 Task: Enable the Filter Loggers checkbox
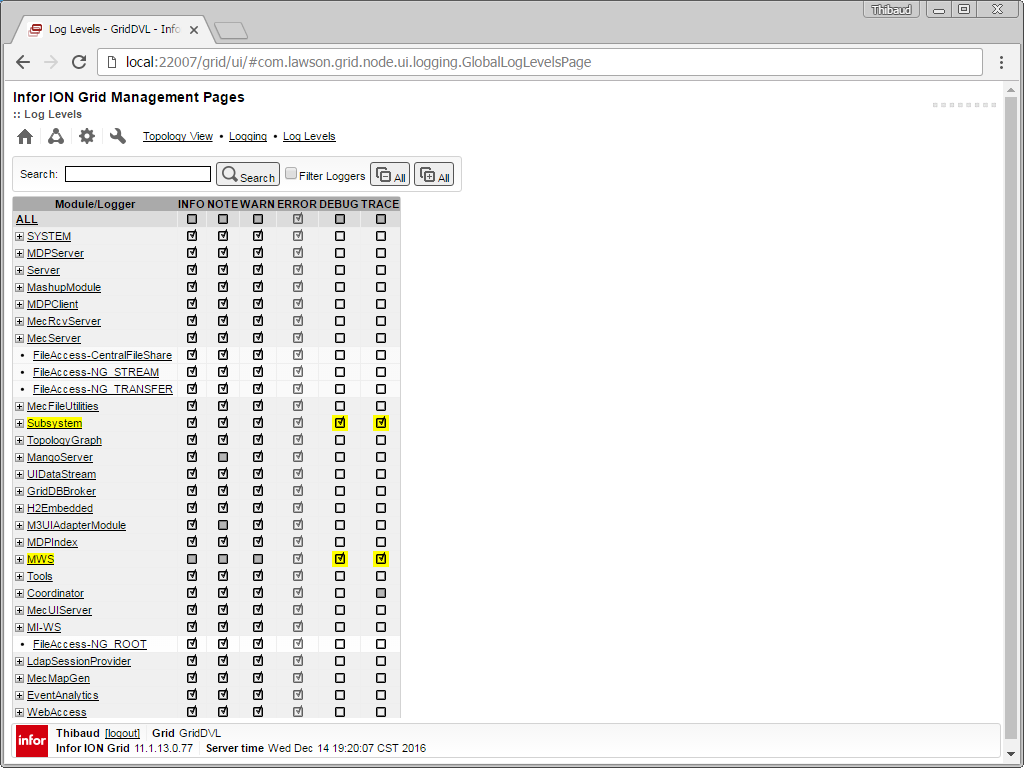coord(291,174)
